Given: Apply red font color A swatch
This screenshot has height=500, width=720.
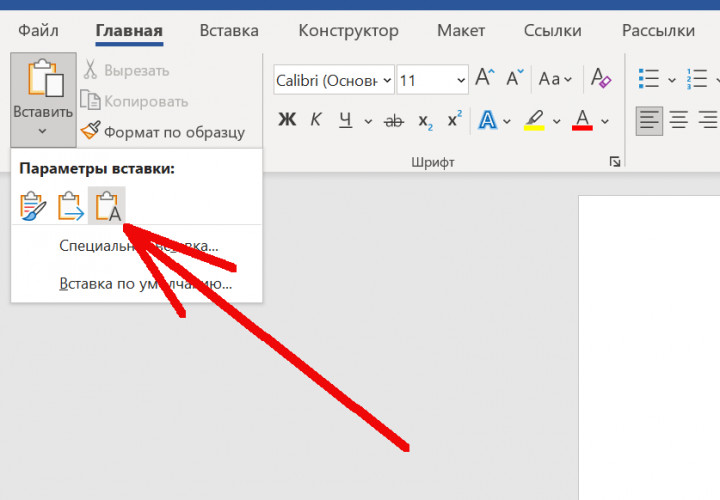Looking at the screenshot, I should click(x=582, y=121).
